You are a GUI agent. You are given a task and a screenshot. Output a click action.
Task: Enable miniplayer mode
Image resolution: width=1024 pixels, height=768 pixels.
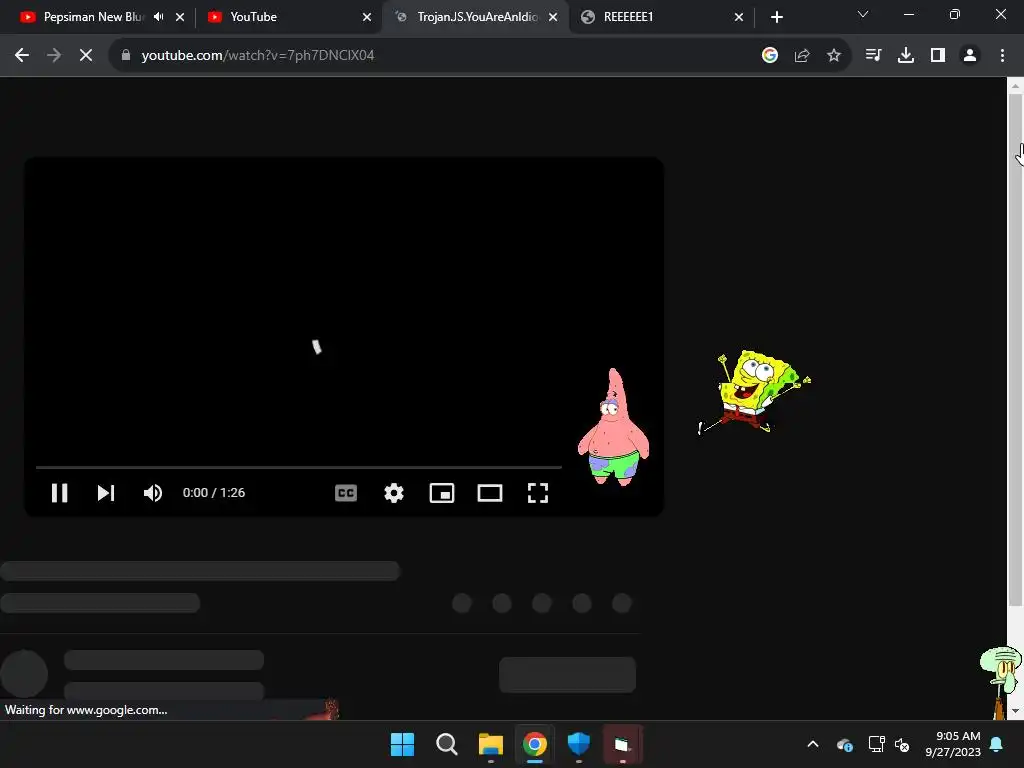[442, 493]
